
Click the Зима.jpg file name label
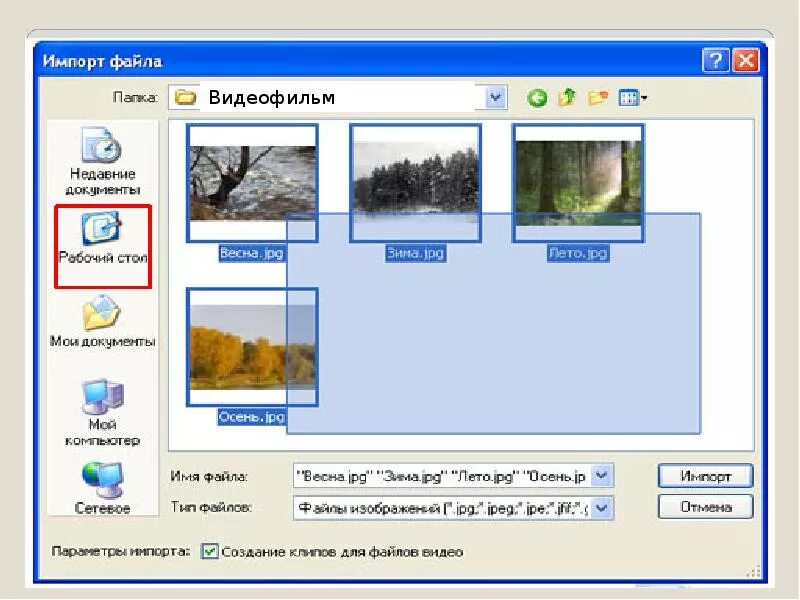[x=415, y=253]
